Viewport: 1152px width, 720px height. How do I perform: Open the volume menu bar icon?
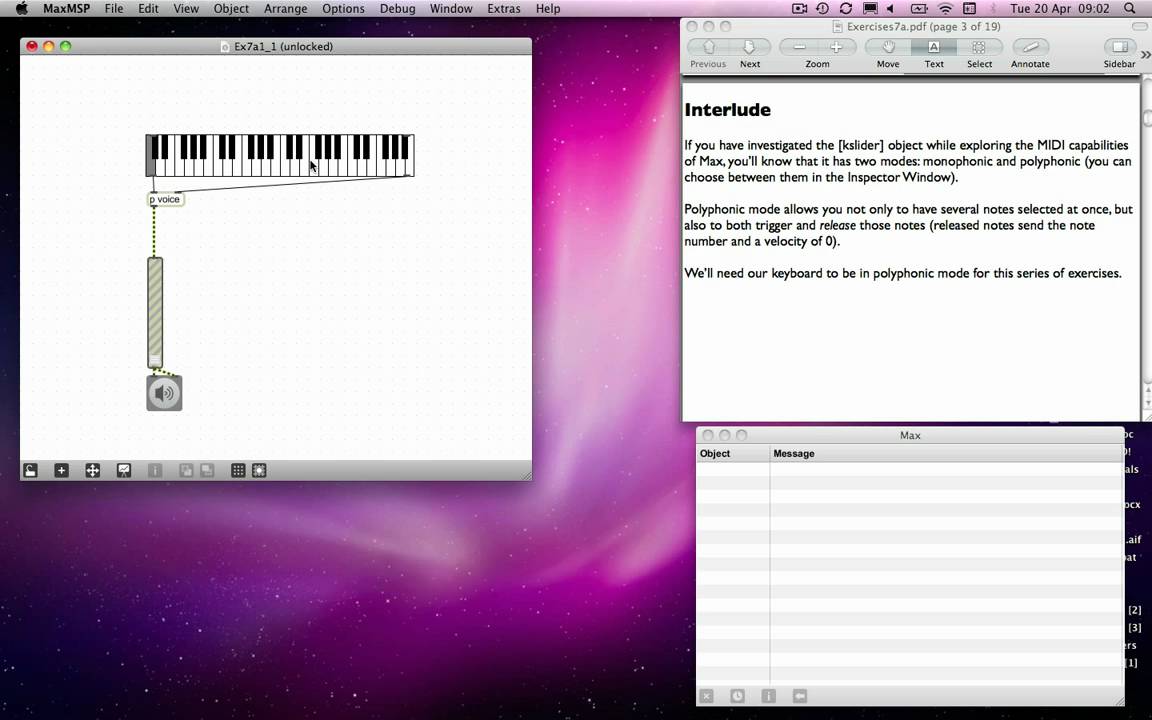tap(890, 9)
